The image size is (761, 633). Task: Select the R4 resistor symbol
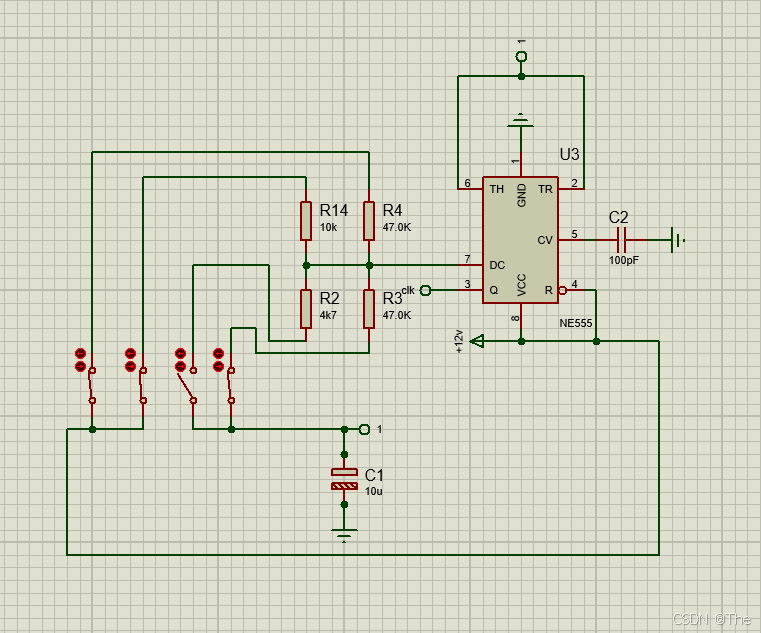coord(369,221)
